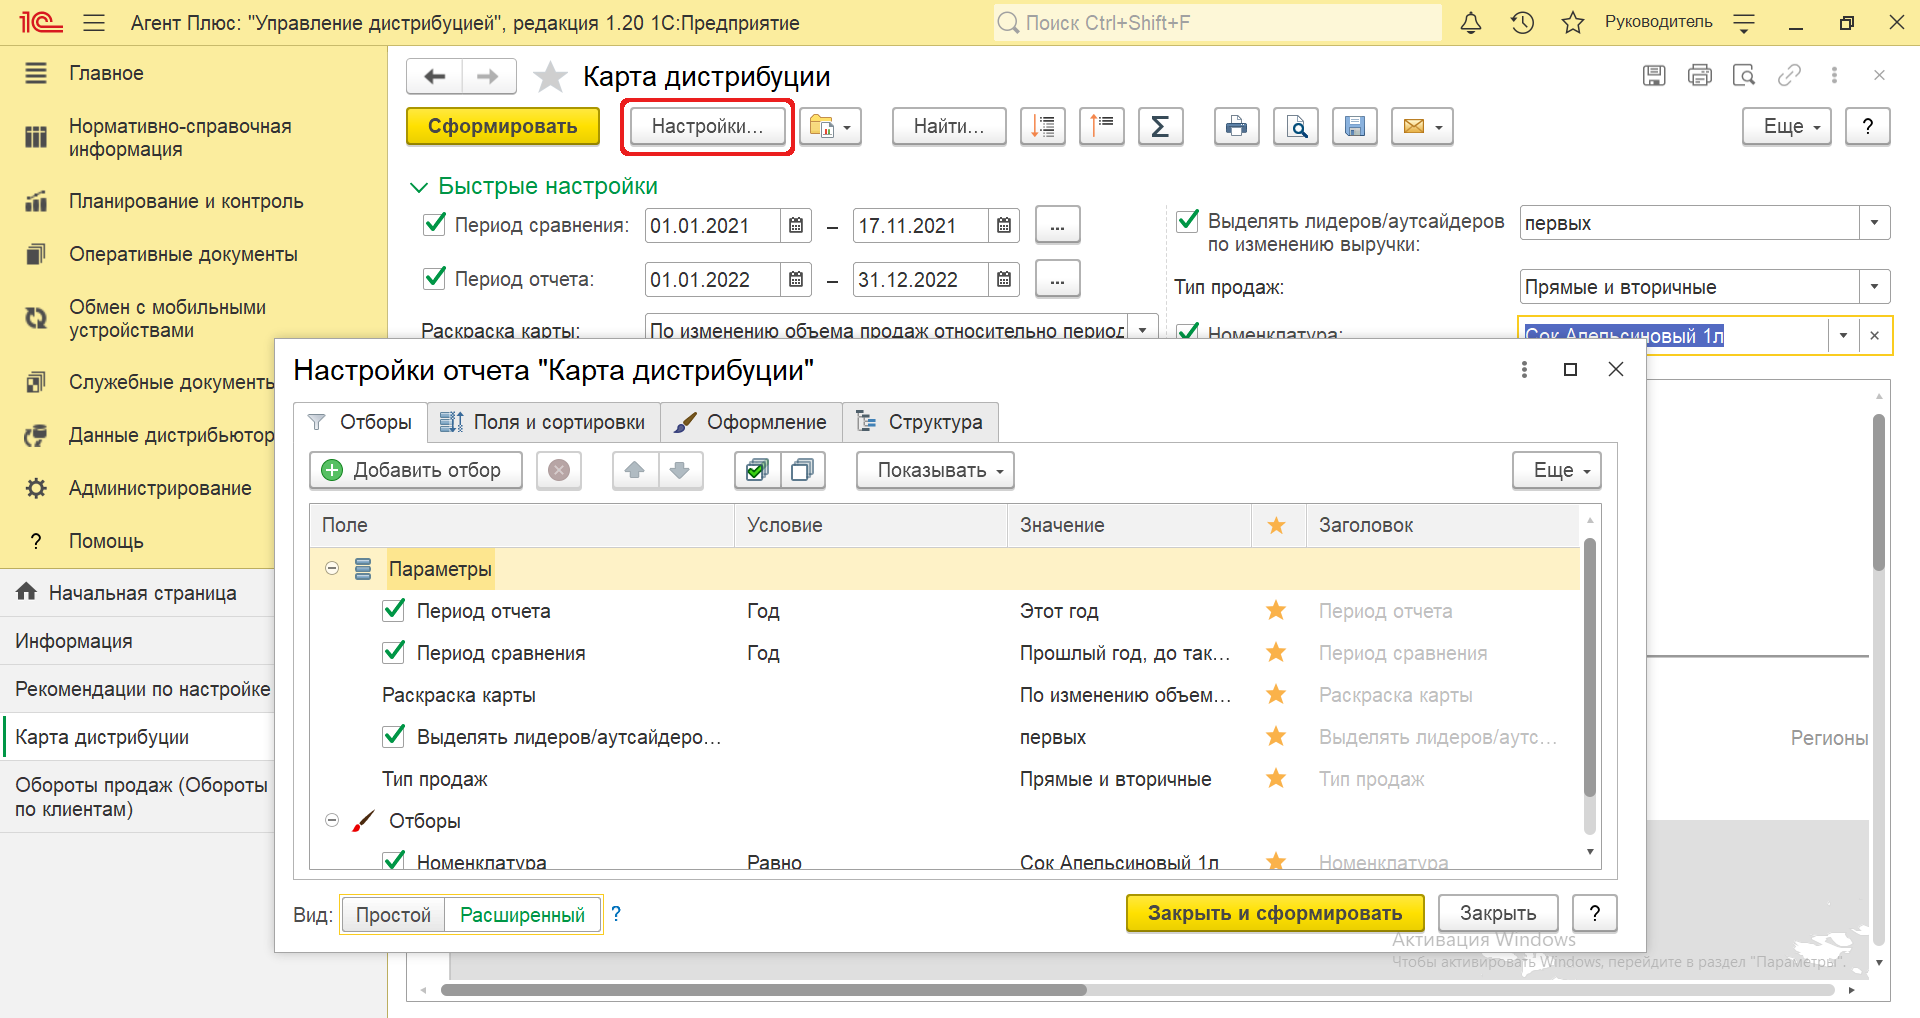Image resolution: width=1920 pixels, height=1018 pixels.
Task: Open the первых dropdown list
Action: (1874, 223)
